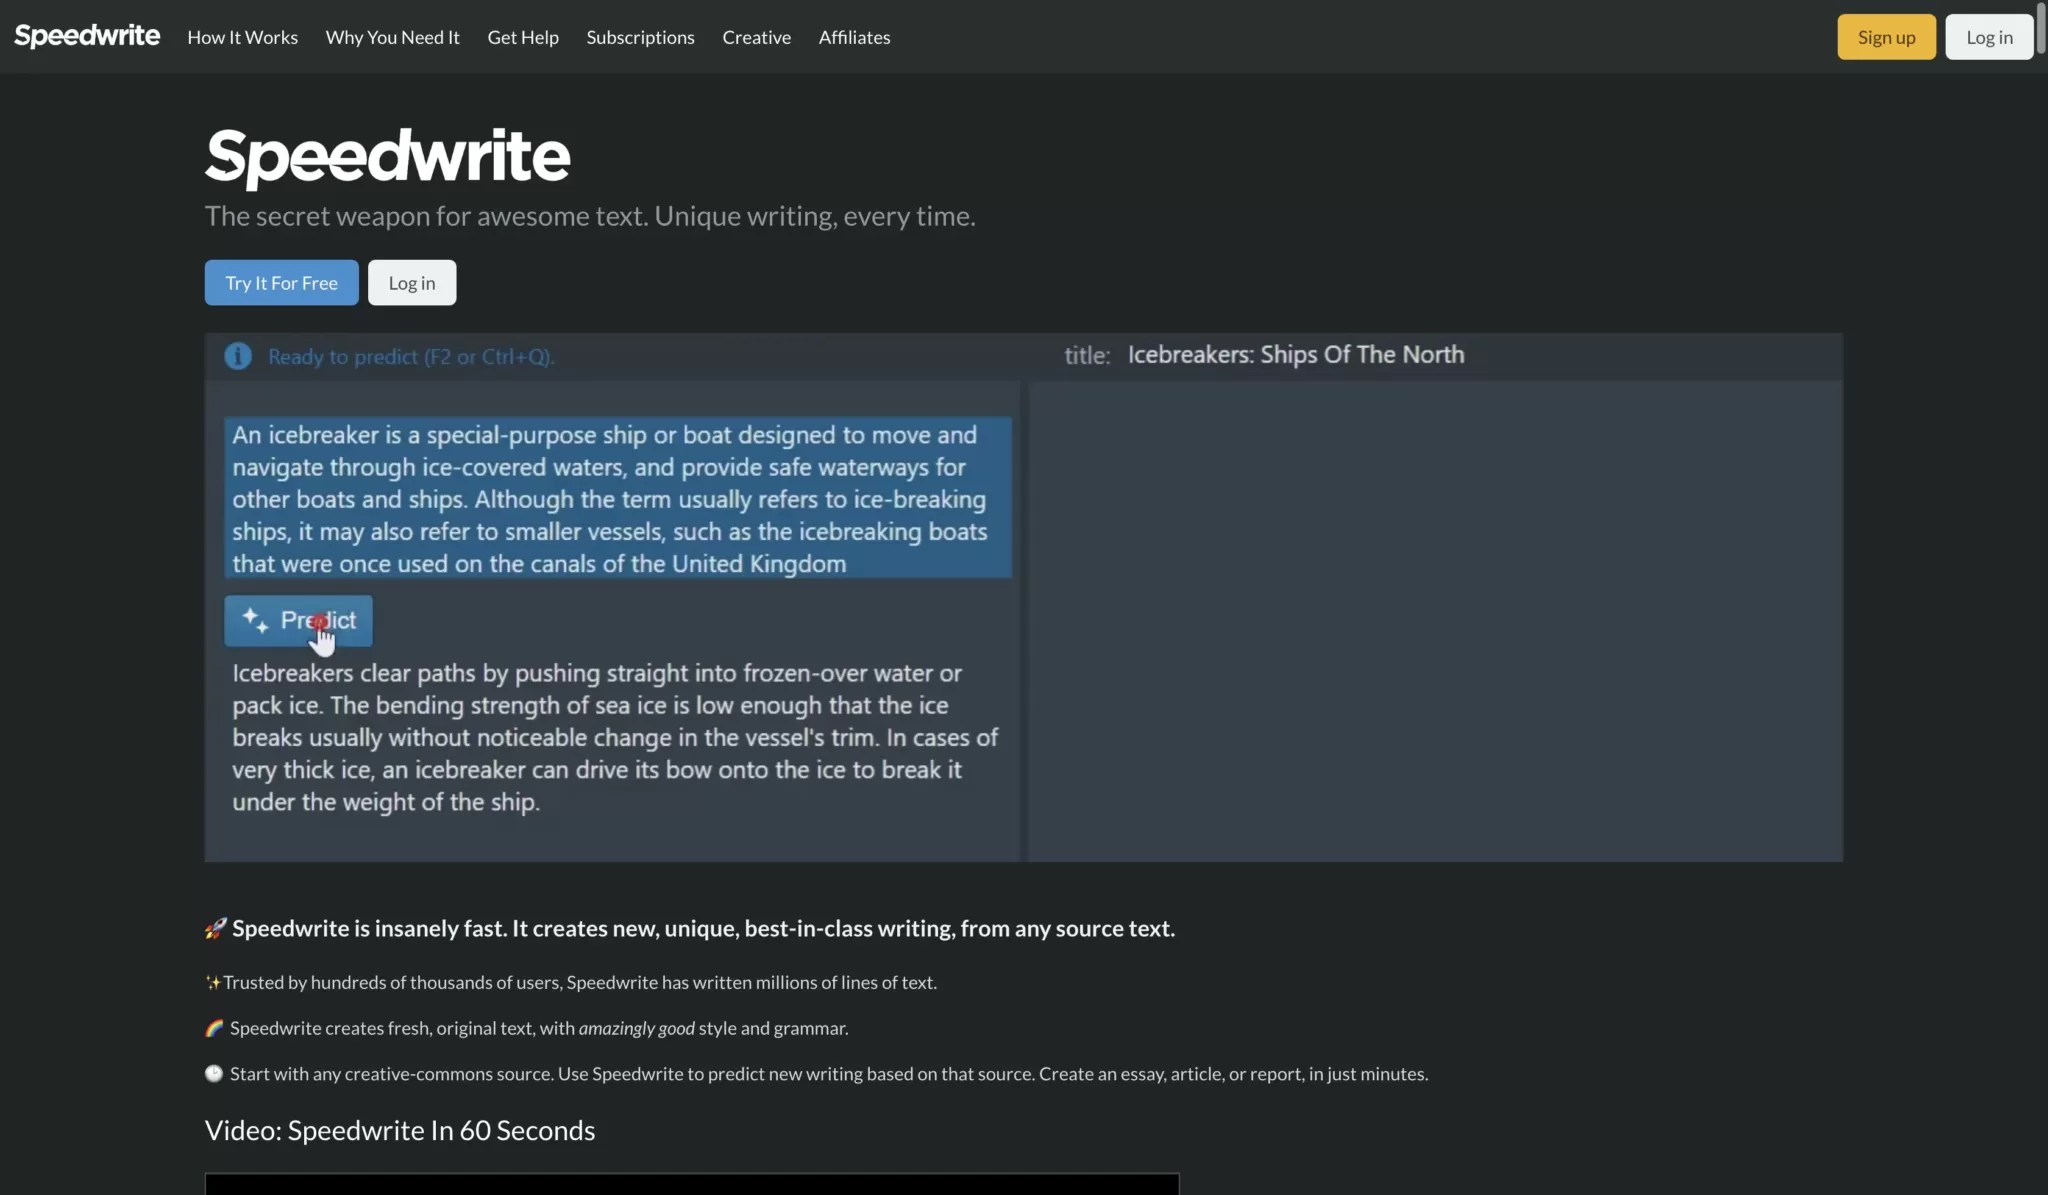
Task: Click the title field 'Icebreakers: Ships Of The North'
Action: [x=1296, y=354]
